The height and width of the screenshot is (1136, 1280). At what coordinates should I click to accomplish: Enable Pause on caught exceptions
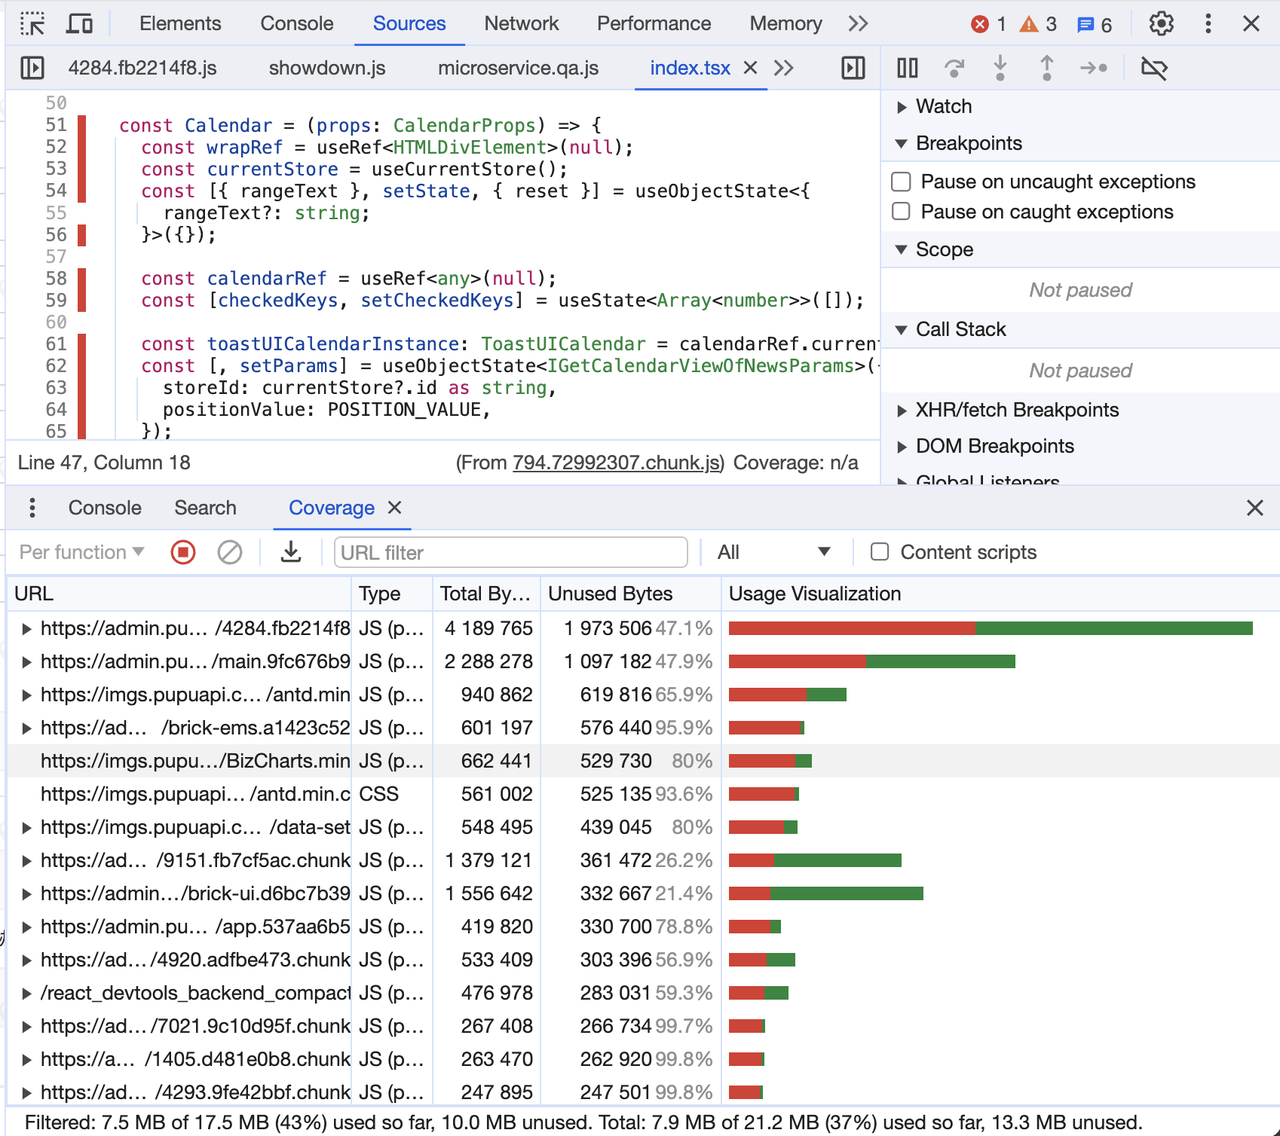coord(901,212)
